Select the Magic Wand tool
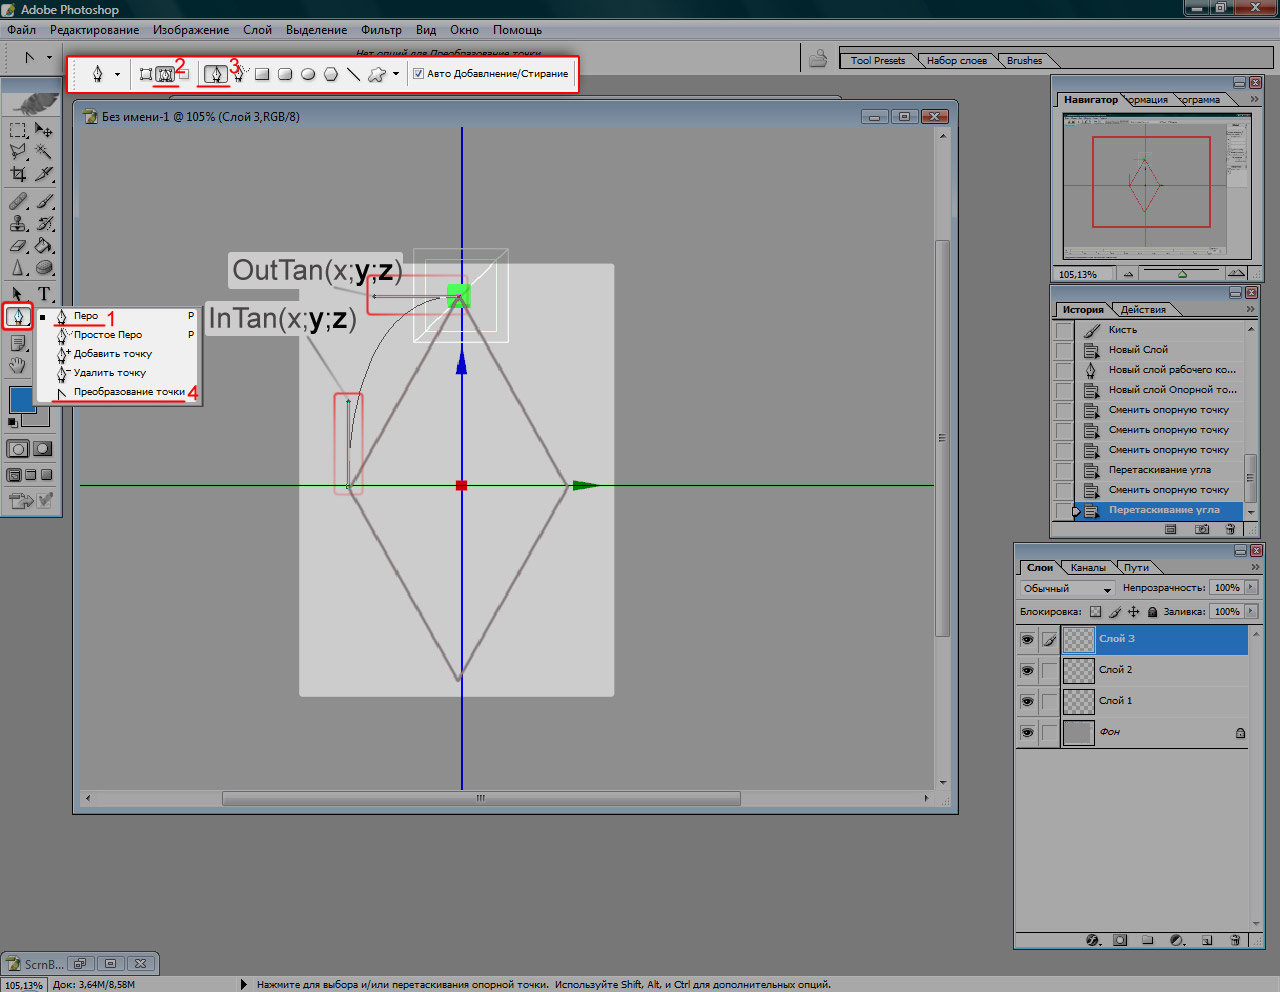The width and height of the screenshot is (1280, 992). click(x=44, y=152)
